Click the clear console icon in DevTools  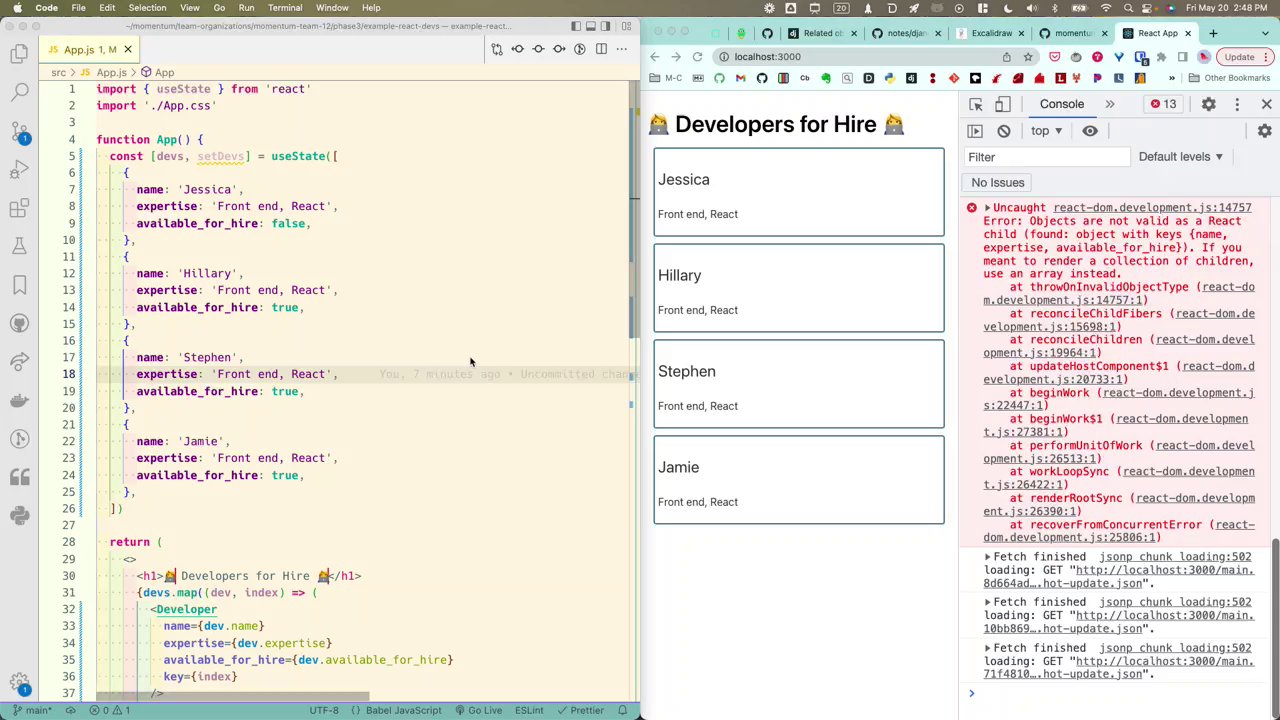click(1004, 131)
